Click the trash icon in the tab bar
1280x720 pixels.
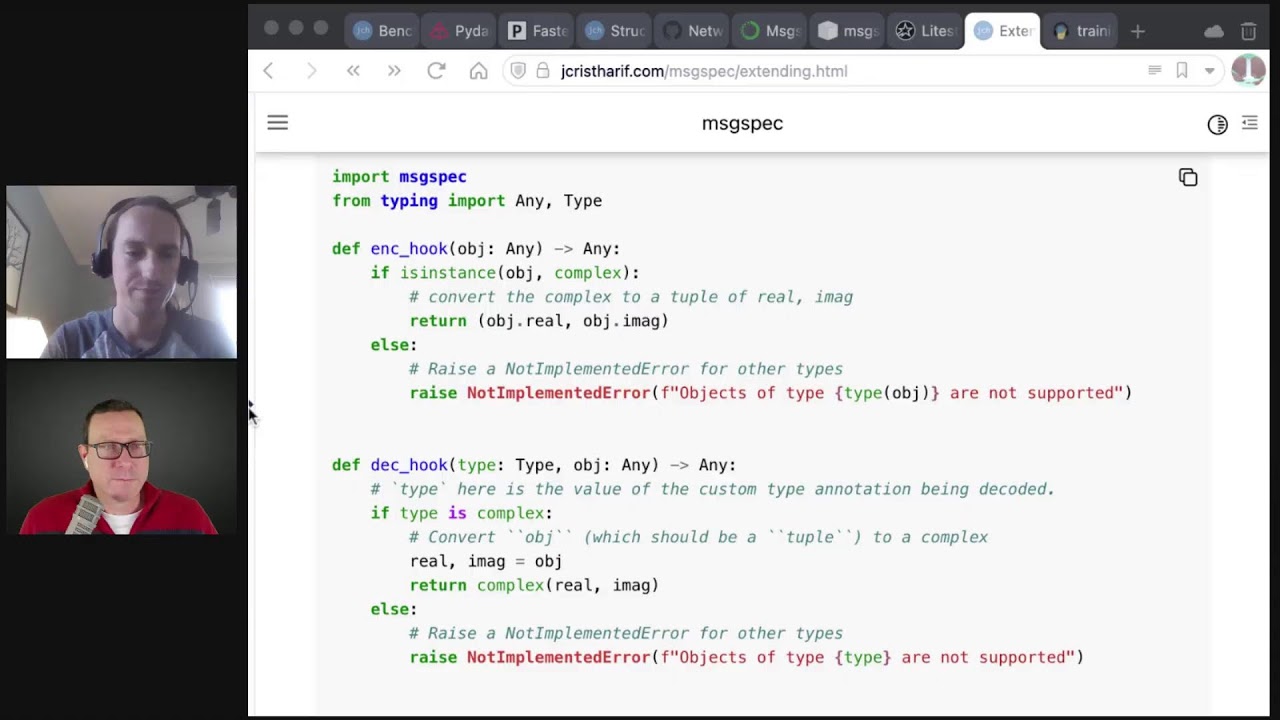(1248, 31)
